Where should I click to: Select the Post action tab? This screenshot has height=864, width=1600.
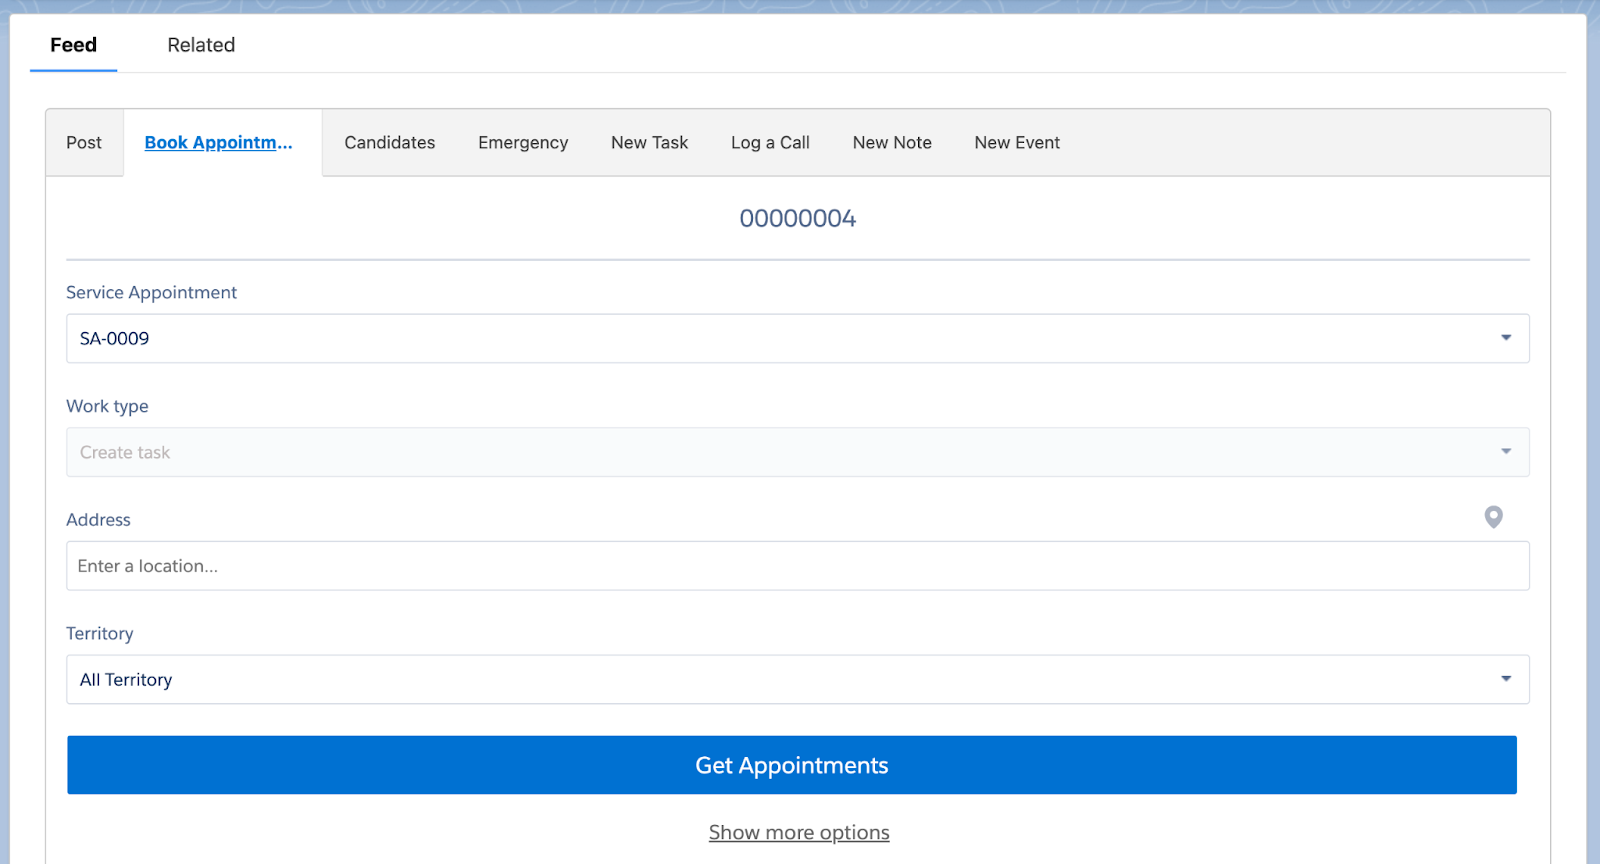pos(84,143)
